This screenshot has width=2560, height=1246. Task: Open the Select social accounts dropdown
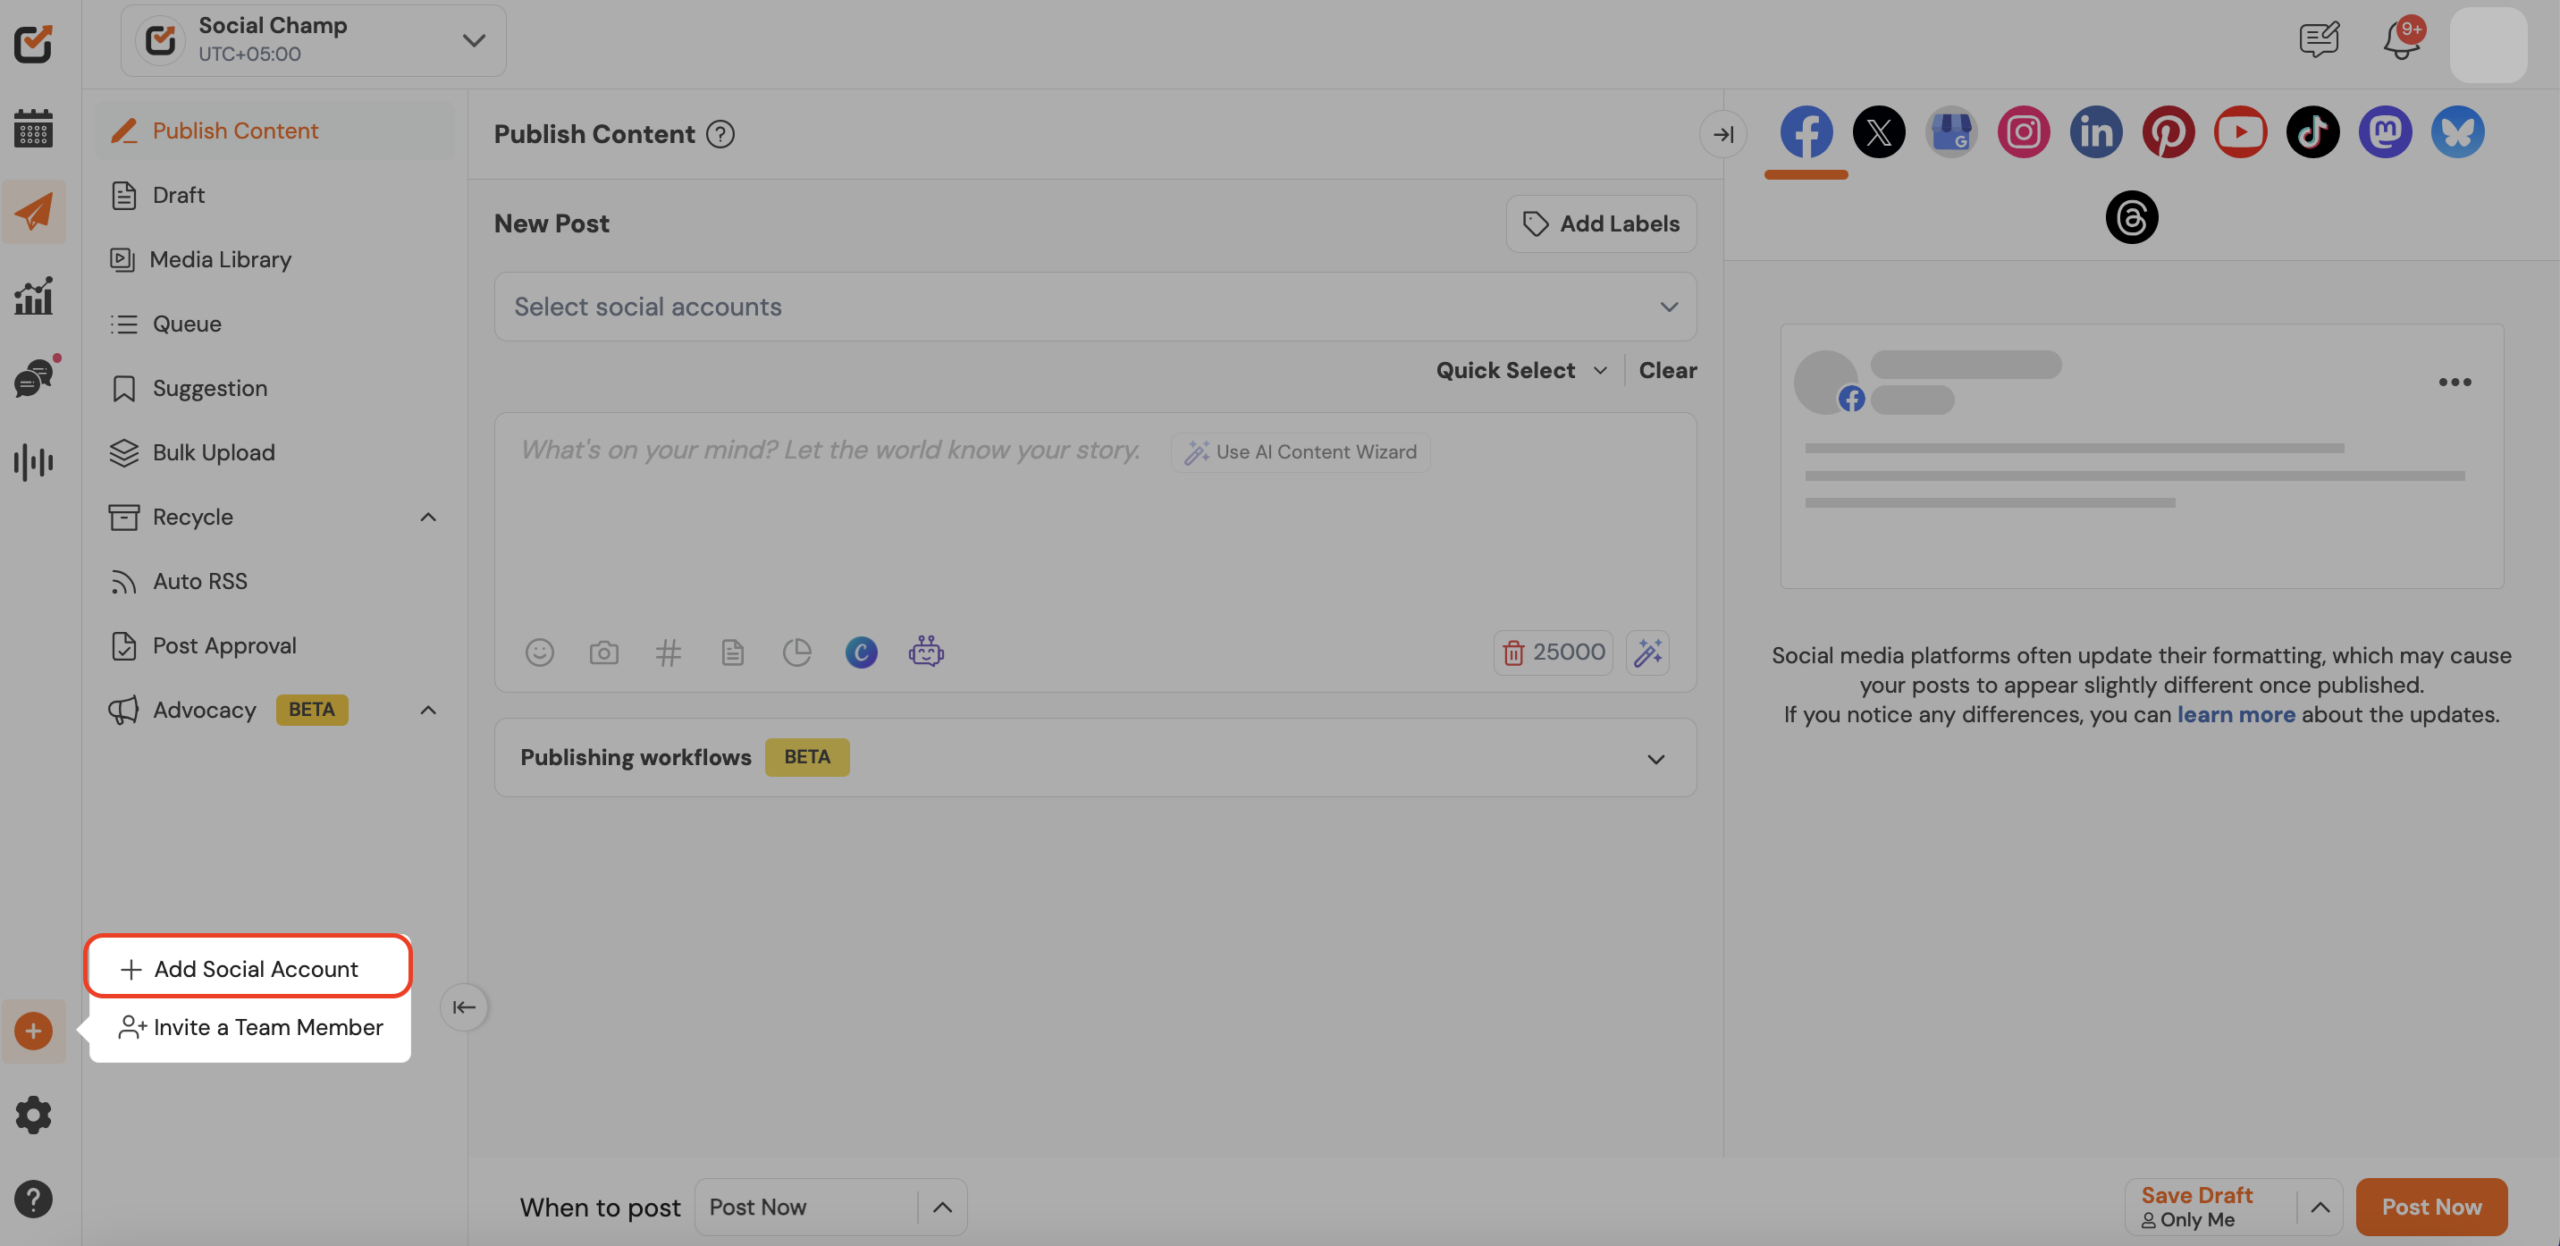tap(1094, 307)
